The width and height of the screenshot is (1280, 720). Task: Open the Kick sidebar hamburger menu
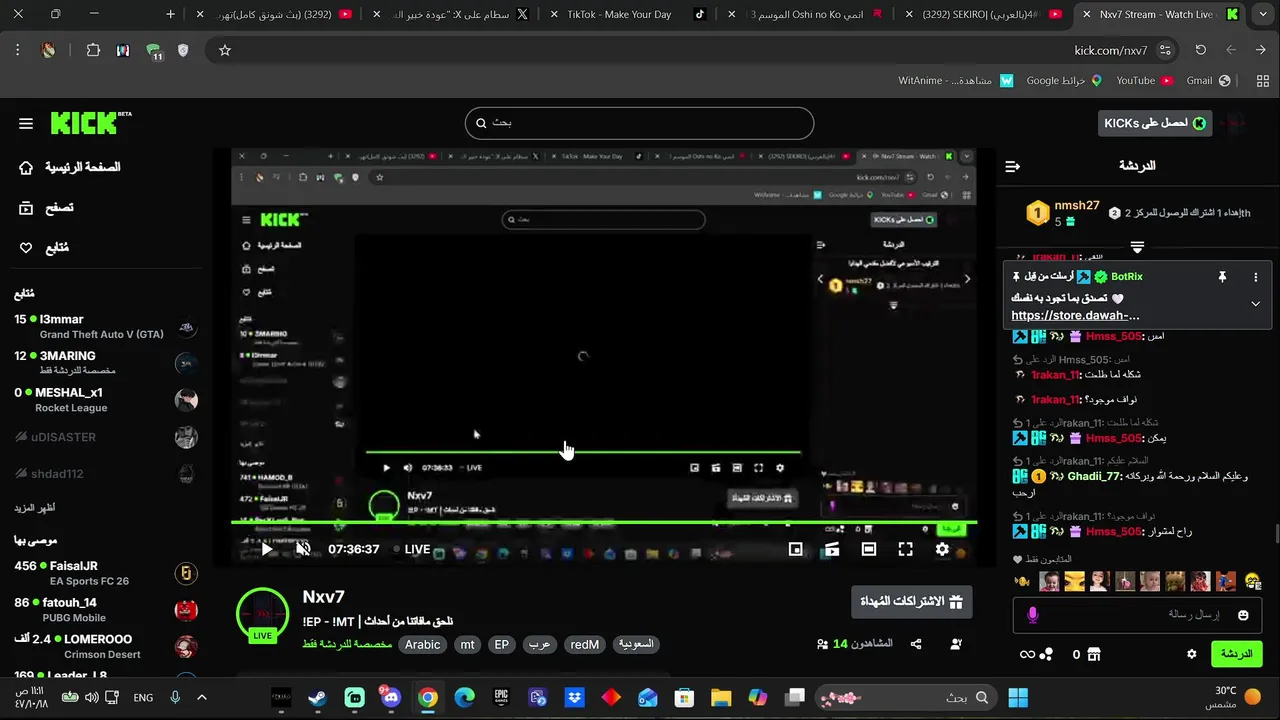[x=26, y=124]
